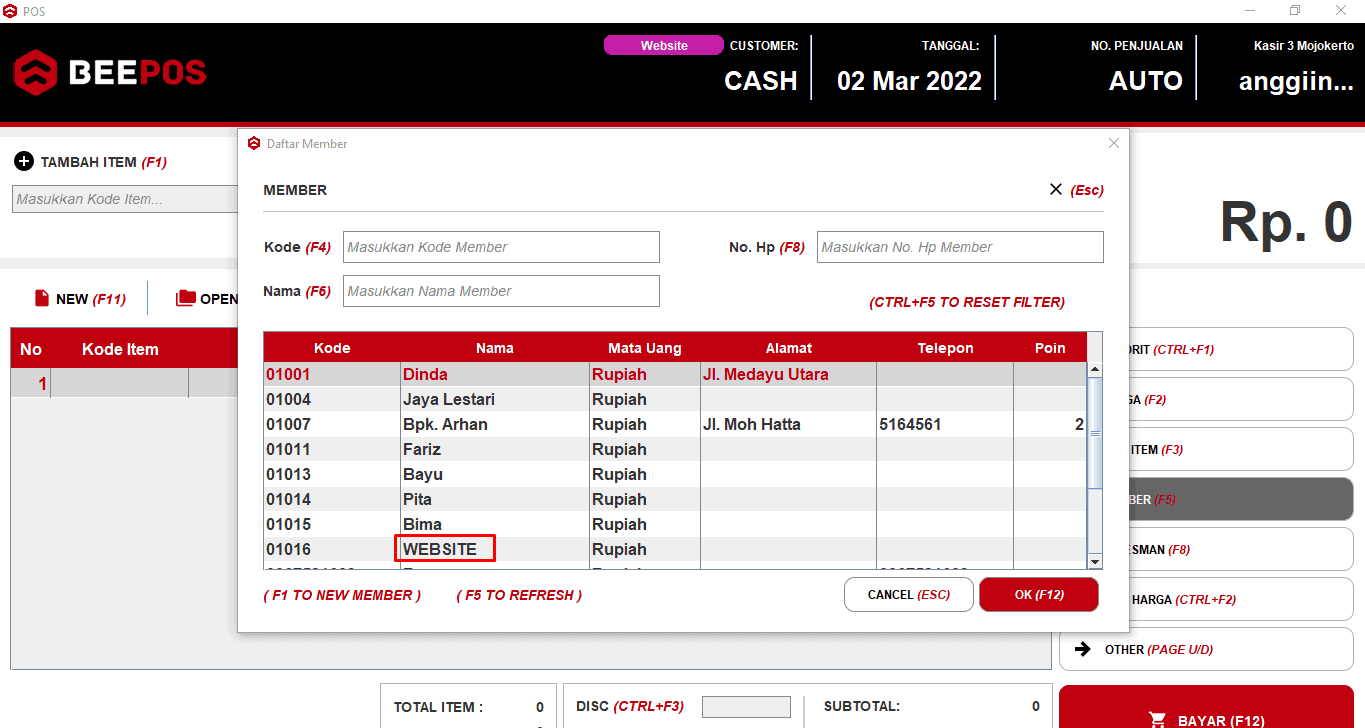Close the Daftar Member dialog window
1365x728 pixels.
tap(1114, 143)
